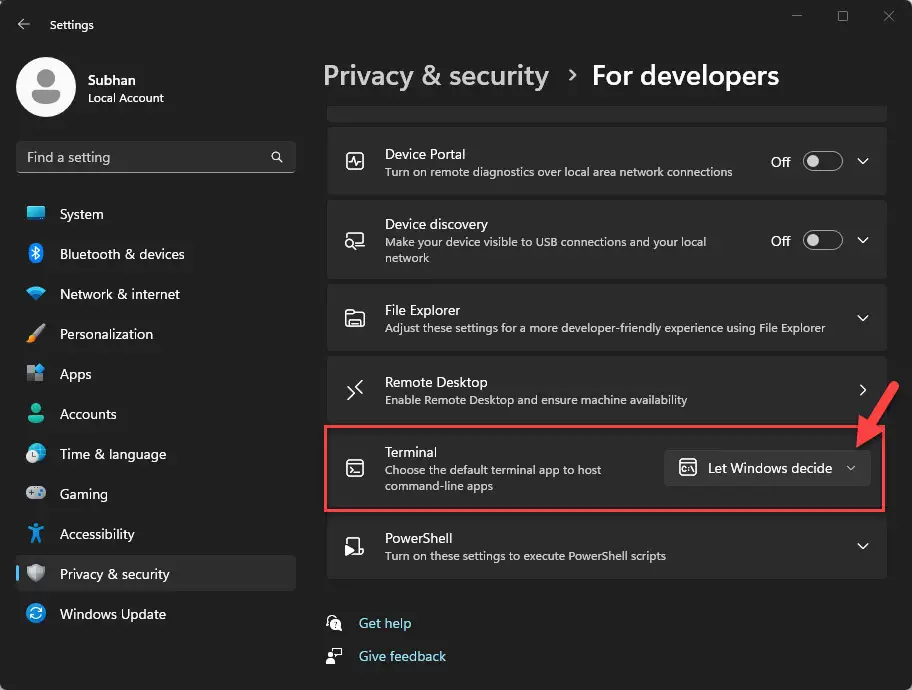Click the Device discovery icon

pos(355,240)
